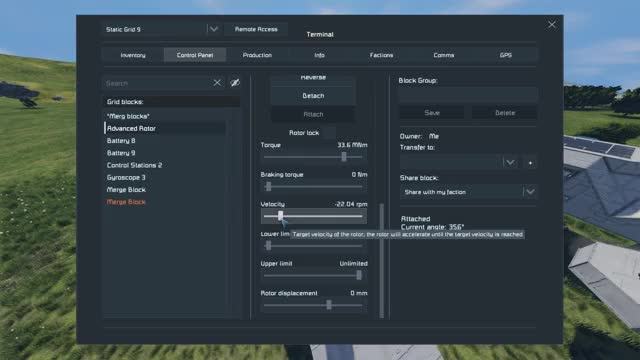Click the -22.04 rpm velocity value
The image size is (640, 360).
[x=351, y=204]
